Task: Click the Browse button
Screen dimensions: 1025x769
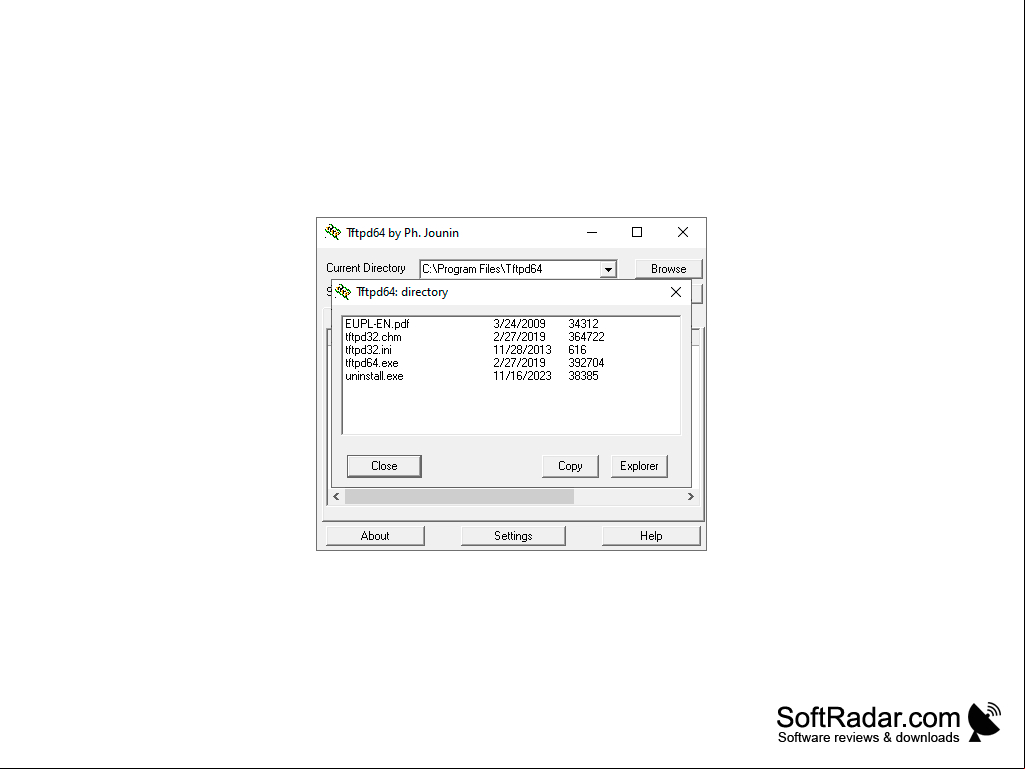Action: pos(668,269)
